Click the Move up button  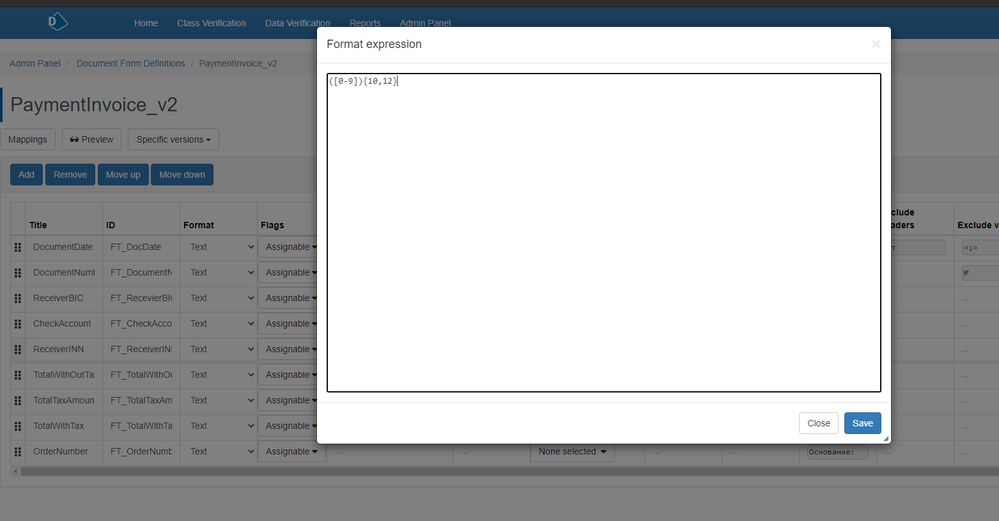(123, 175)
